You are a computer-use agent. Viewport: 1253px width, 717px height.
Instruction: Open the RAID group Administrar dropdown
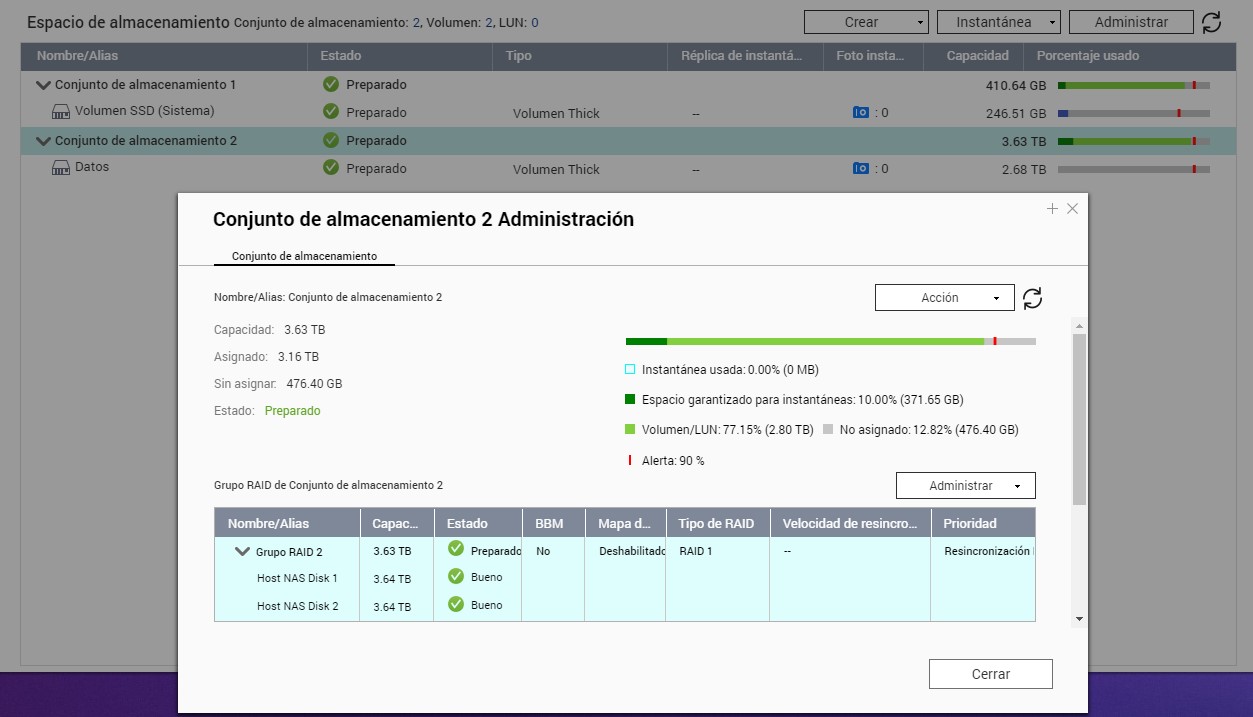coord(965,486)
